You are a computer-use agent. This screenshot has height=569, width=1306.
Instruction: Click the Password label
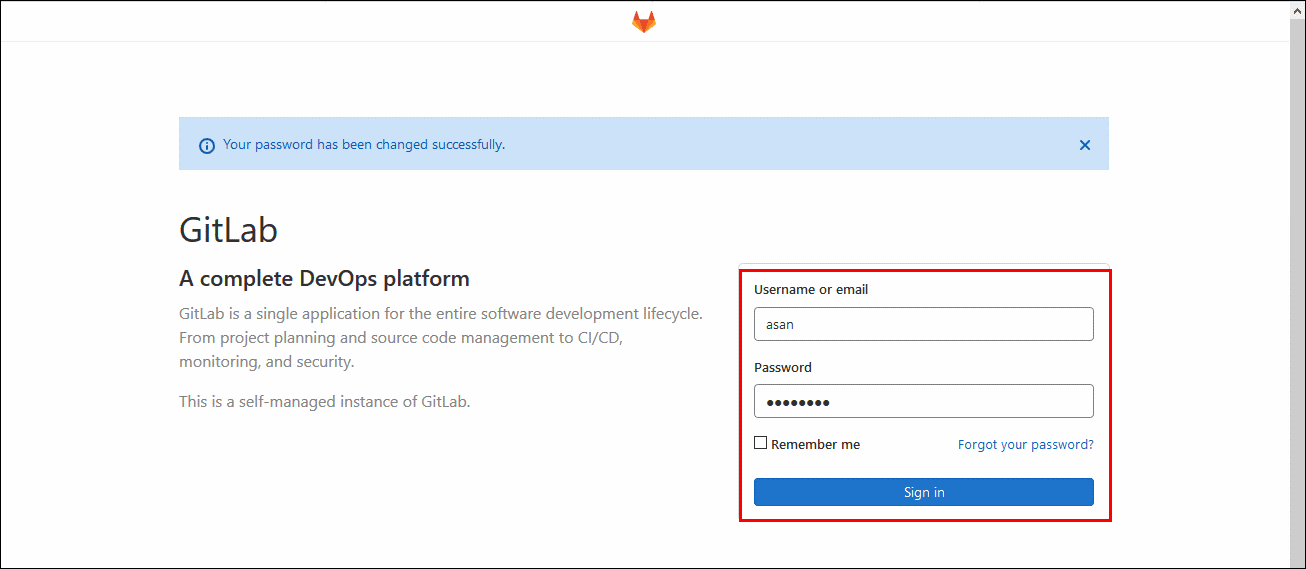(783, 367)
